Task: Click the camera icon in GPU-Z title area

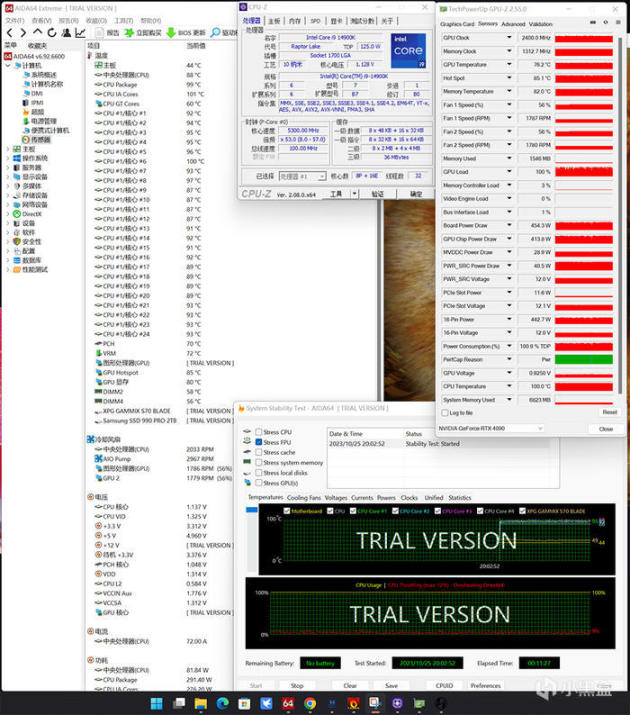Action: [593, 22]
